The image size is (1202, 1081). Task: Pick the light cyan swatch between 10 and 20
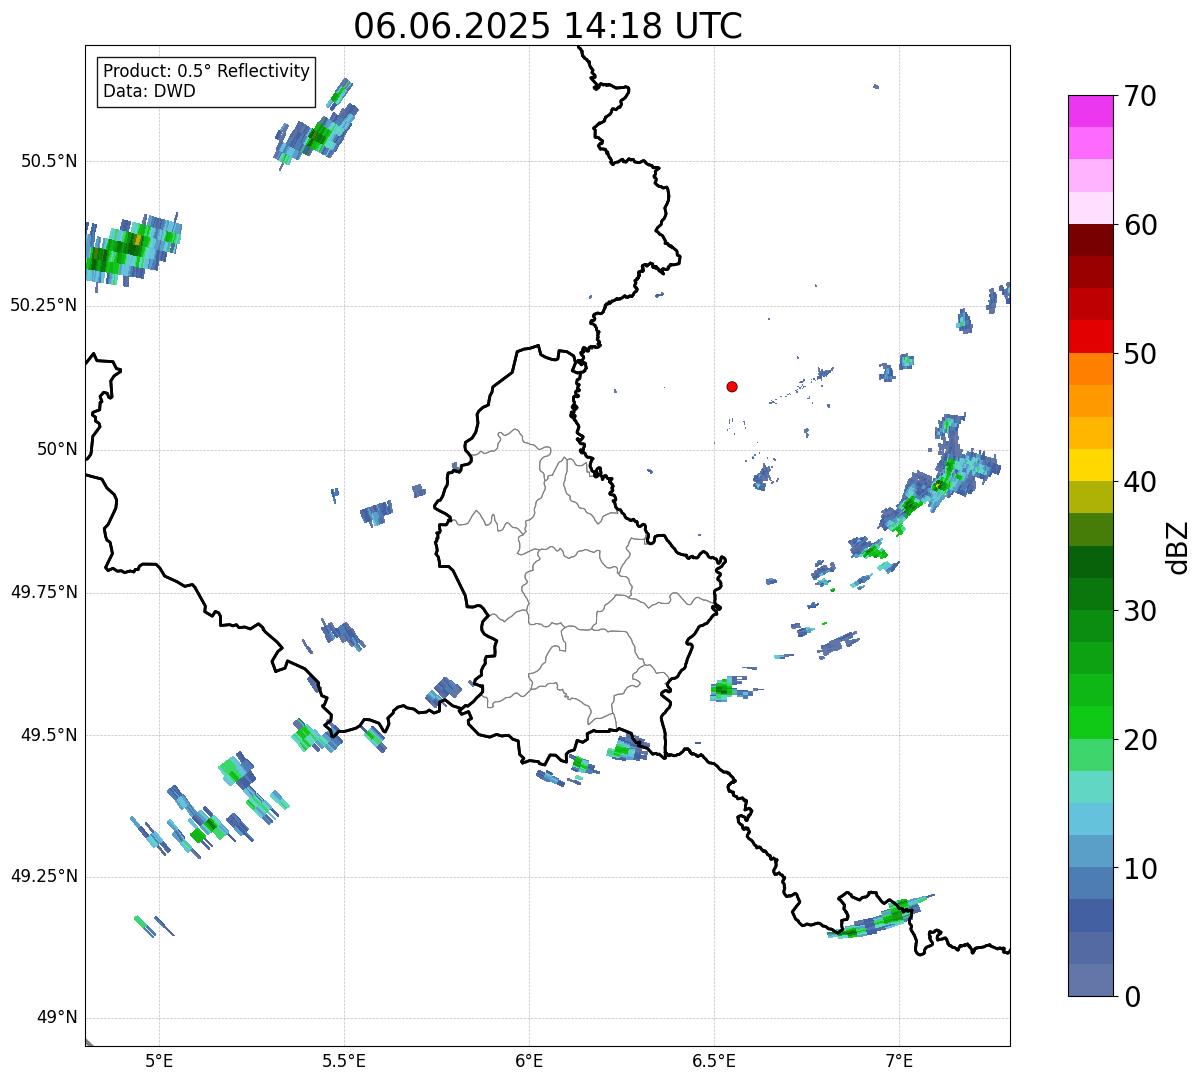point(1091,787)
